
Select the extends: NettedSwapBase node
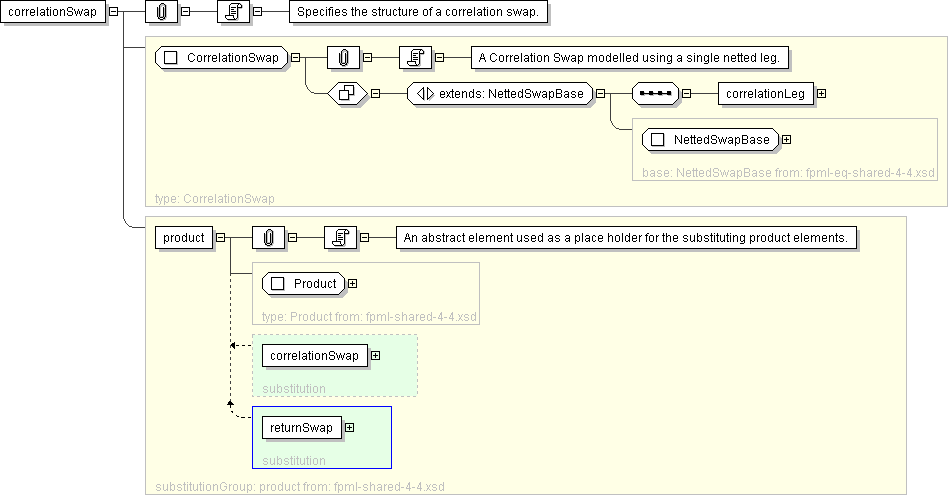(500, 94)
